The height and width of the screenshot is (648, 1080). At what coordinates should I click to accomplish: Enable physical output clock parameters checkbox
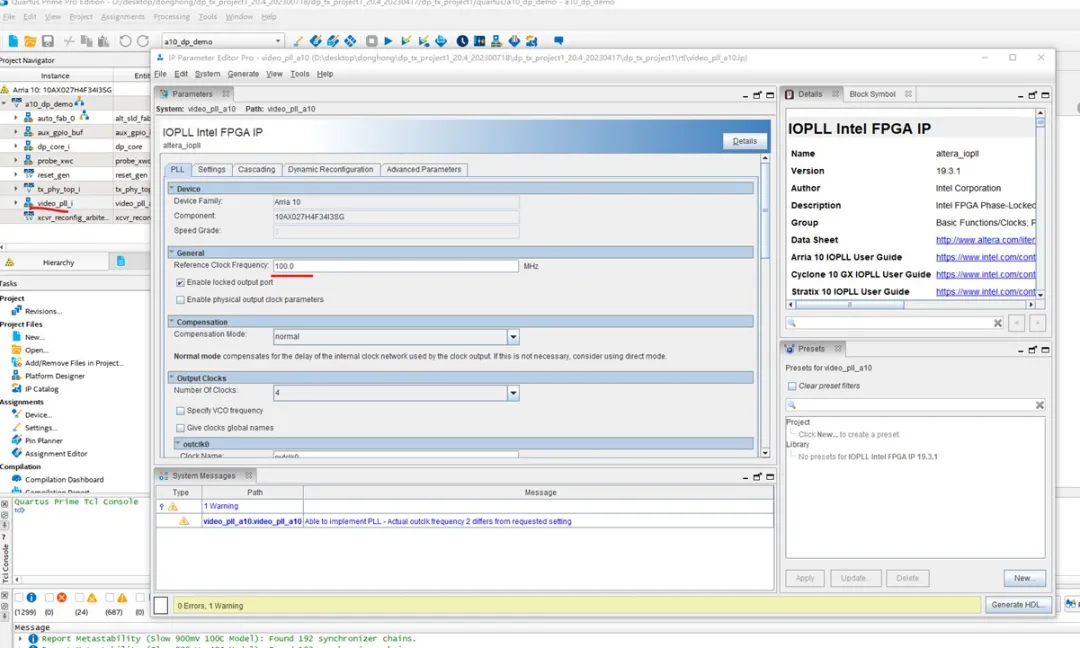coord(180,300)
